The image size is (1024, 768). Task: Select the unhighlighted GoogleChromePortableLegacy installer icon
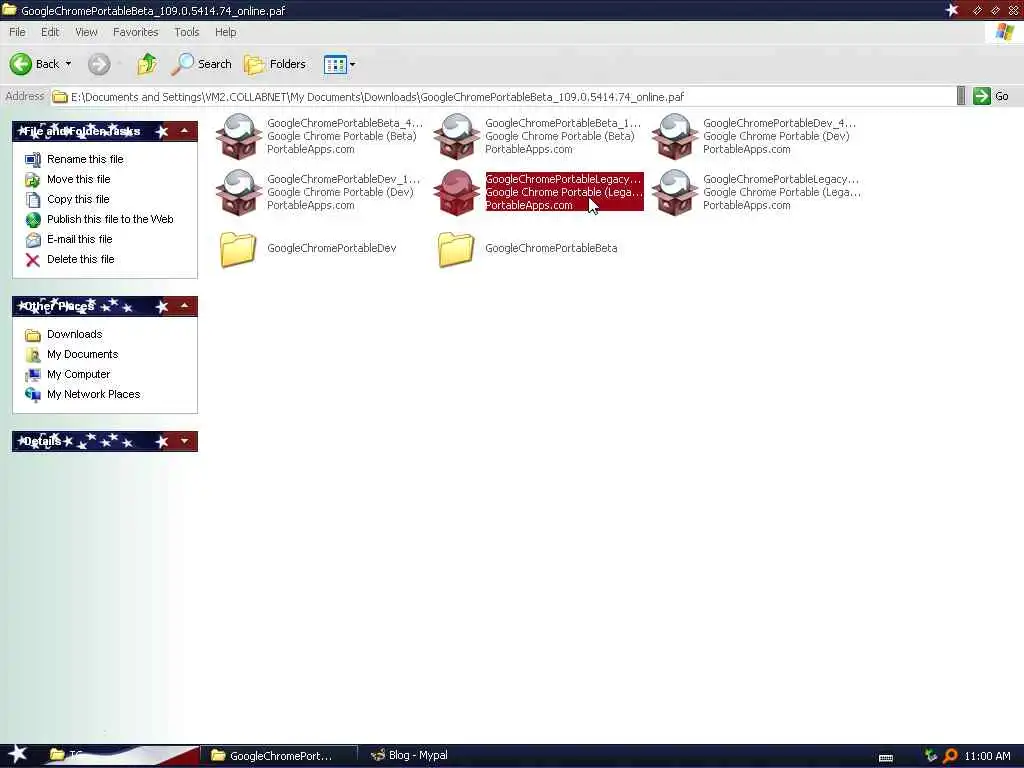675,192
